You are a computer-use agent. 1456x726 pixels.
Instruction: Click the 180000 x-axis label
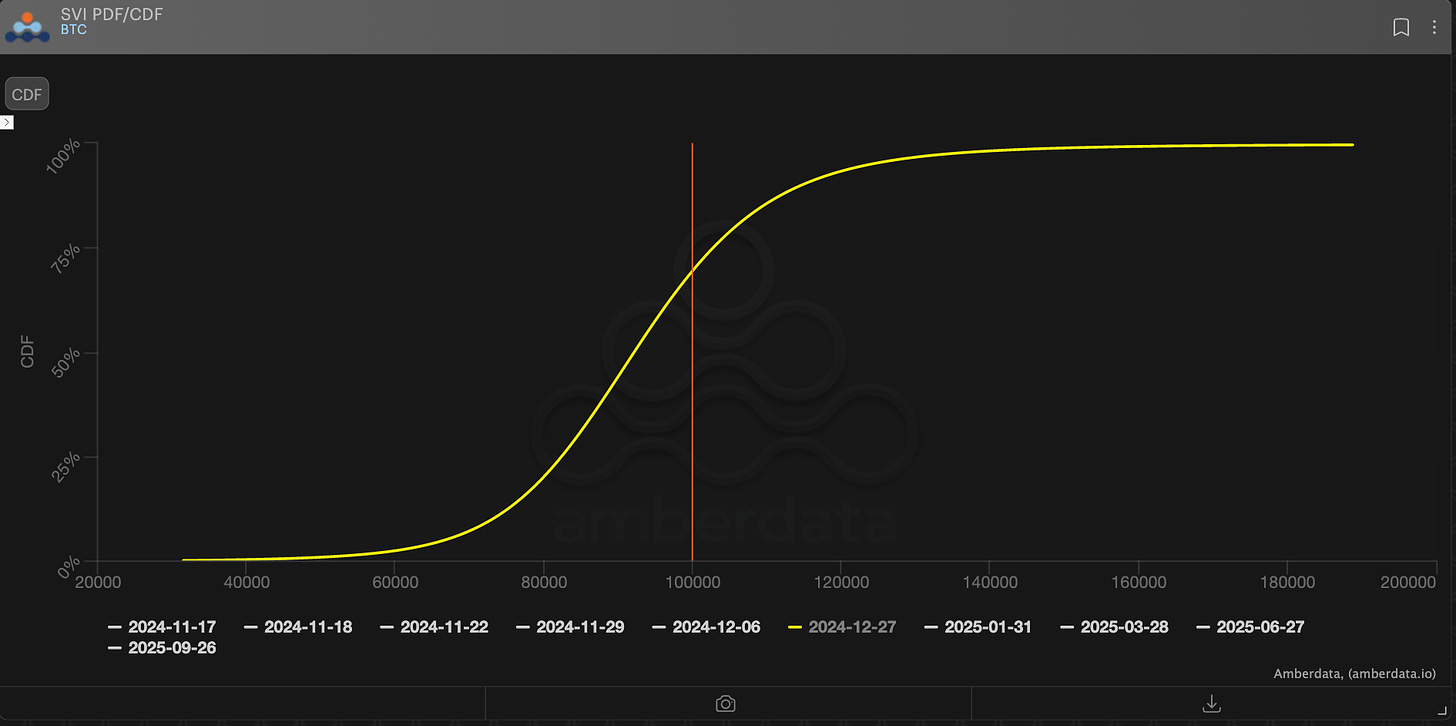[x=1287, y=582]
